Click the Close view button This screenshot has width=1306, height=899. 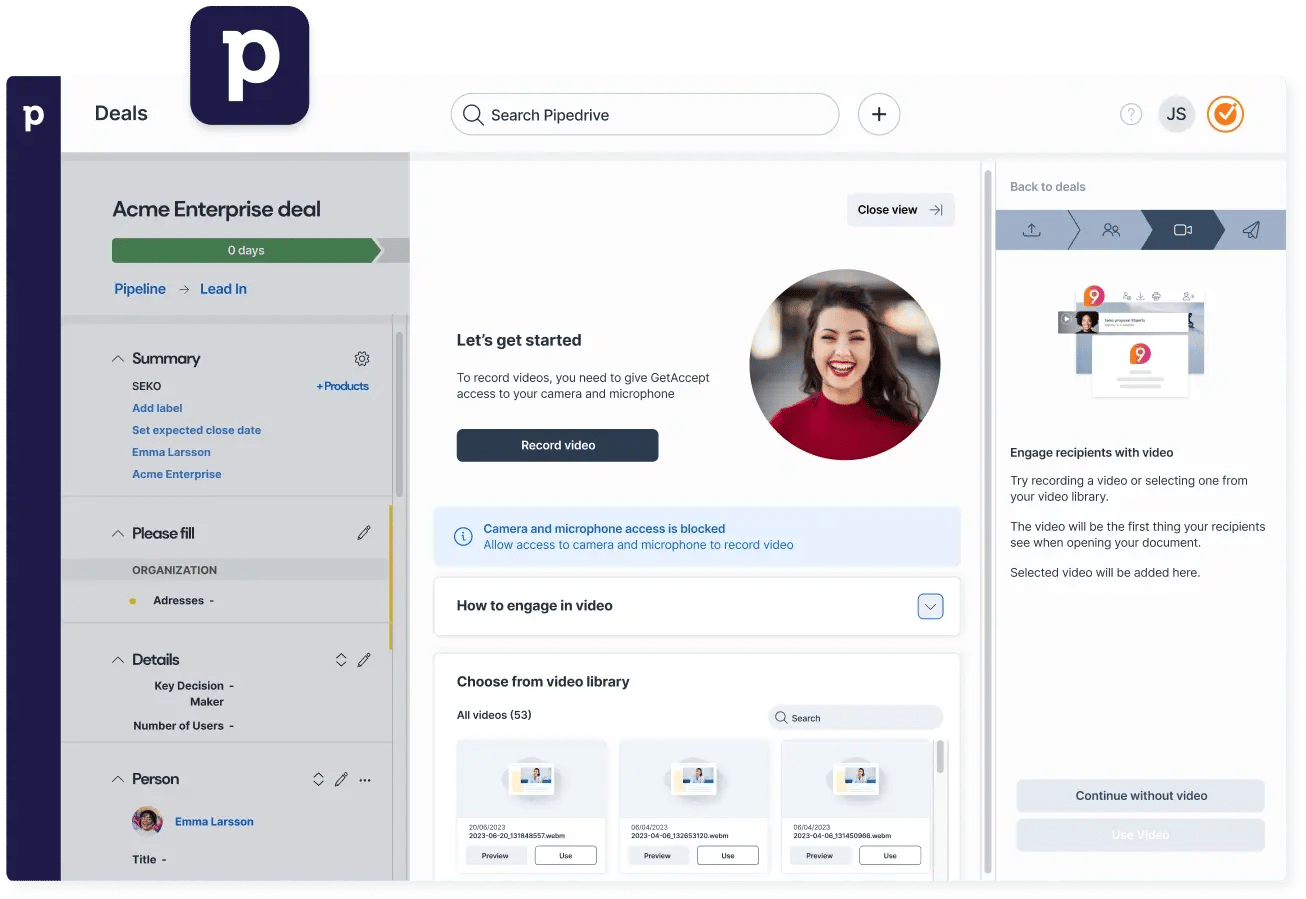[x=900, y=210]
